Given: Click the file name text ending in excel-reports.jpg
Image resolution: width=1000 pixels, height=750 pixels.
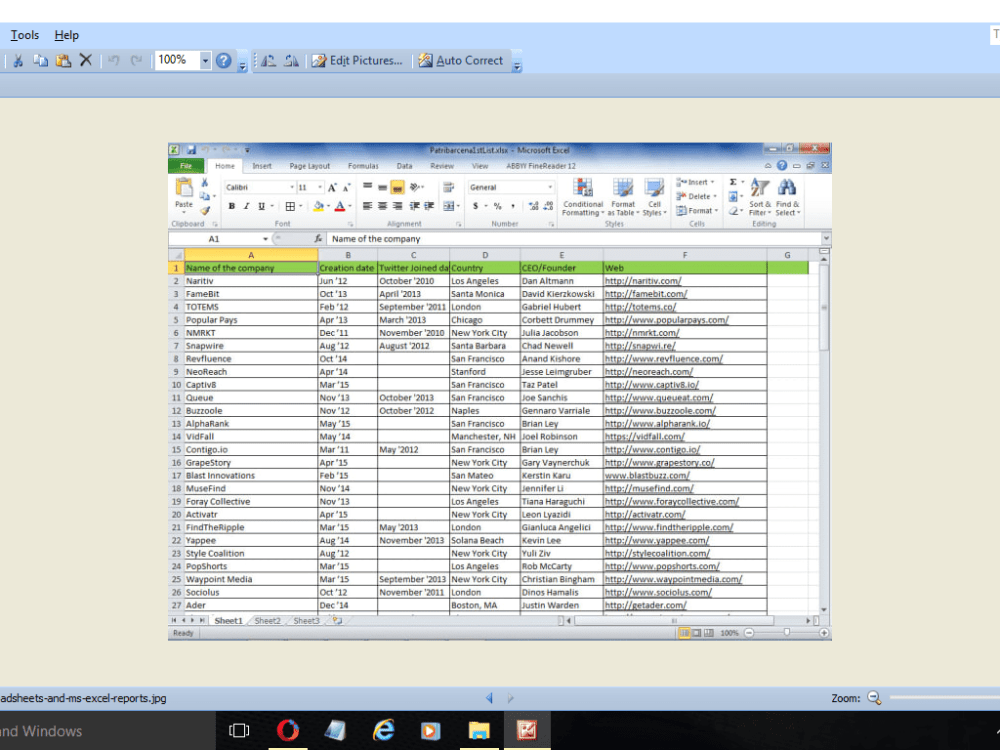Looking at the screenshot, I should (84, 698).
